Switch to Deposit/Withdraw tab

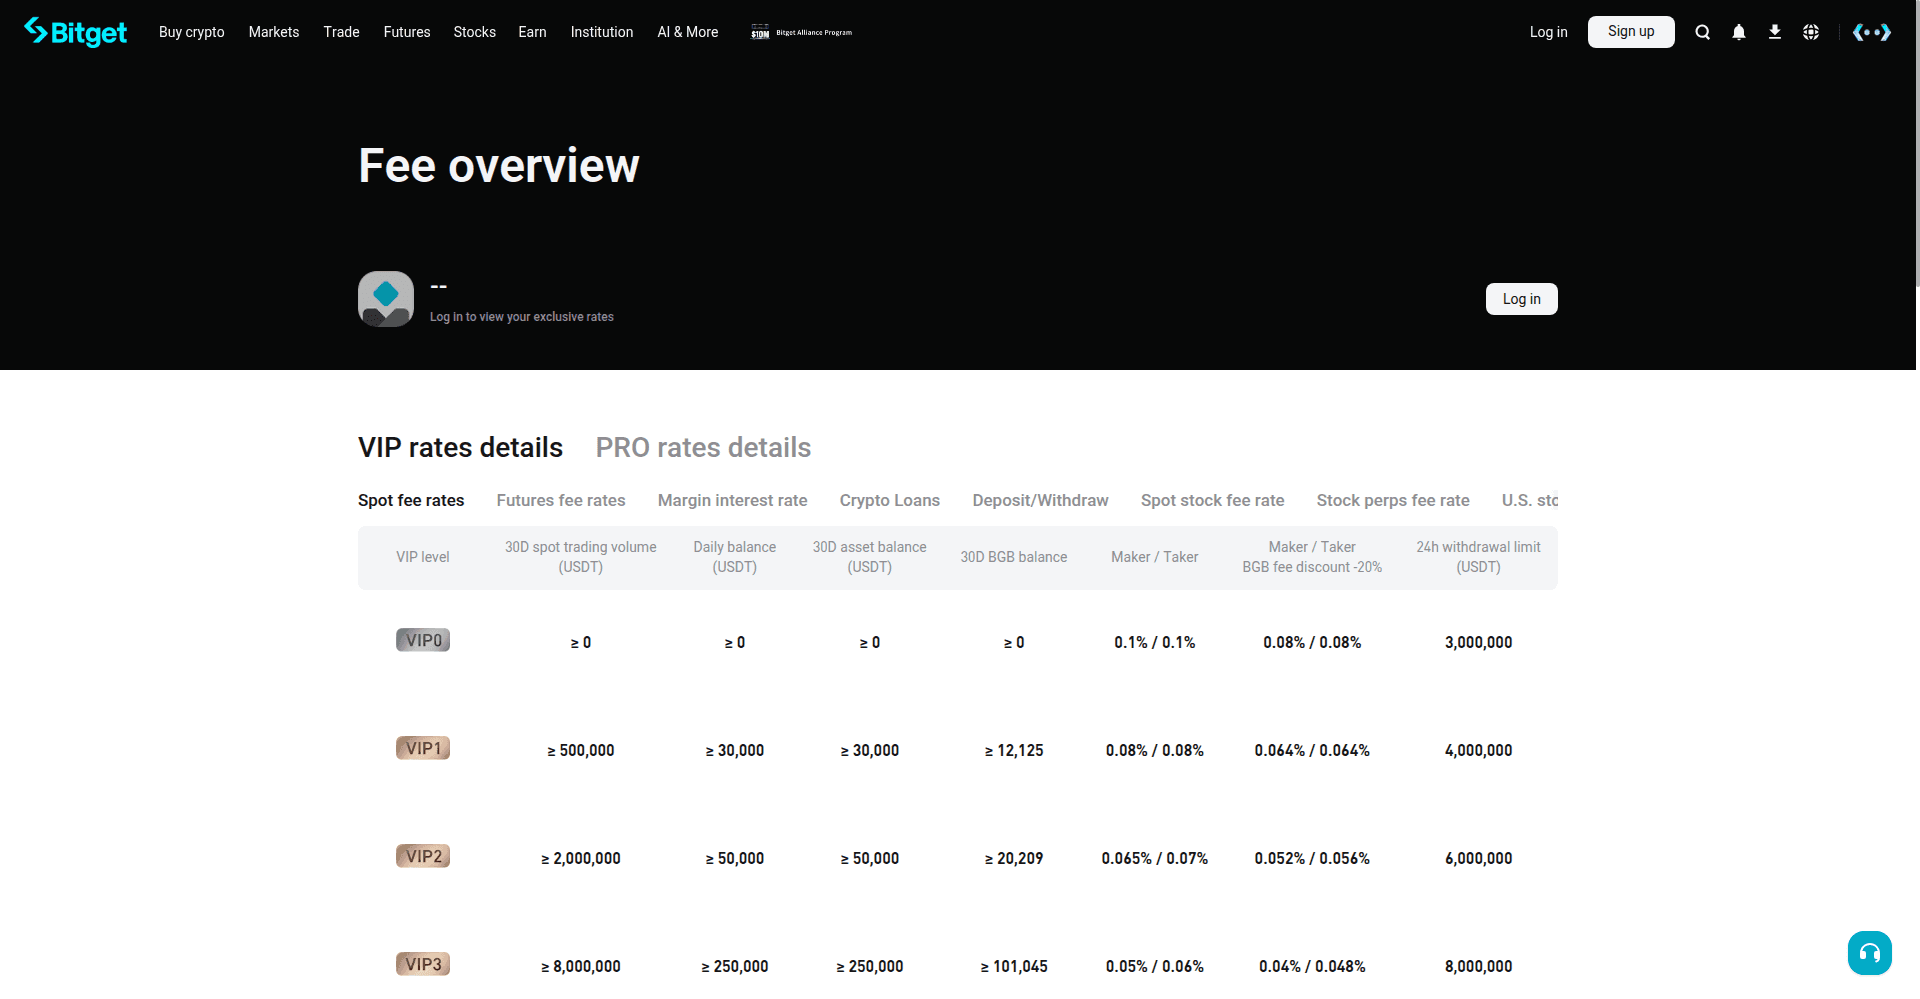1040,500
